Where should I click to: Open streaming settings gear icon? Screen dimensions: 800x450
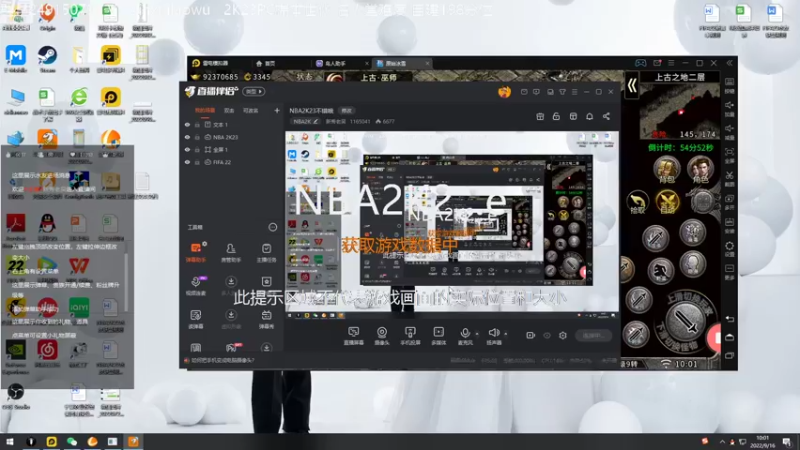[563, 335]
